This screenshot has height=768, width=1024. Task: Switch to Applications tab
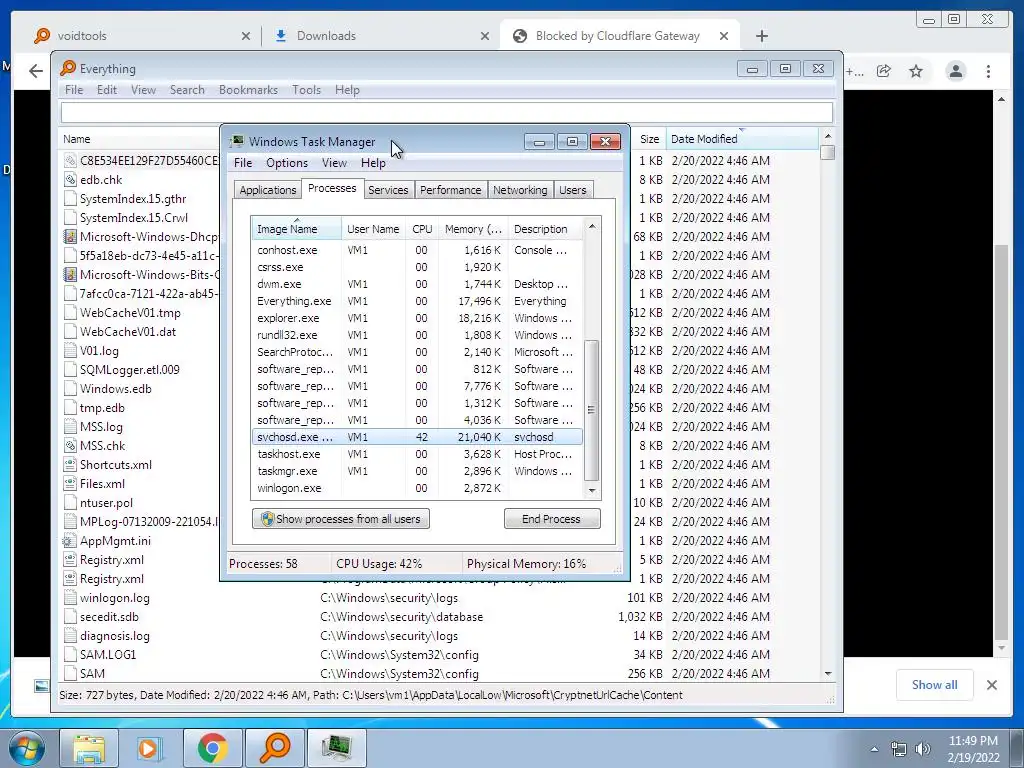tap(268, 190)
